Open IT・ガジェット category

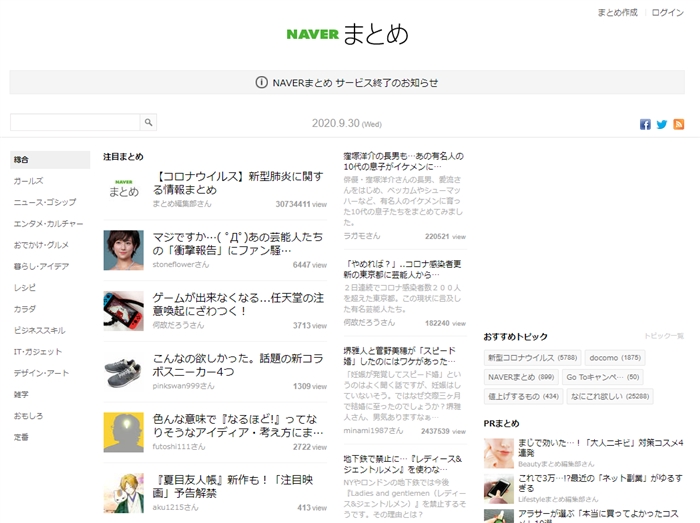pyautogui.click(x=38, y=352)
